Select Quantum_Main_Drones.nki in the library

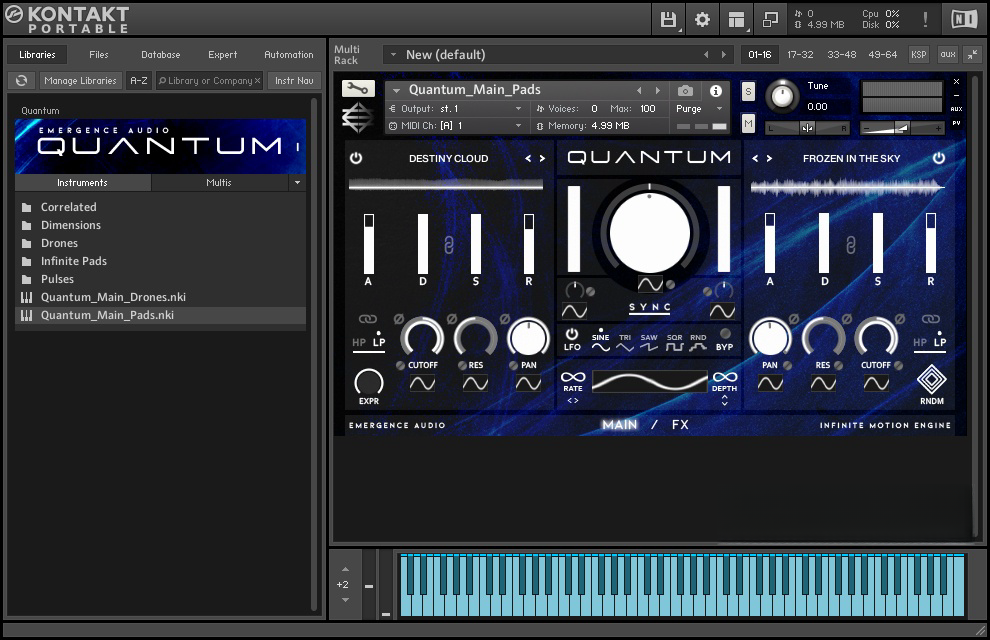point(113,297)
